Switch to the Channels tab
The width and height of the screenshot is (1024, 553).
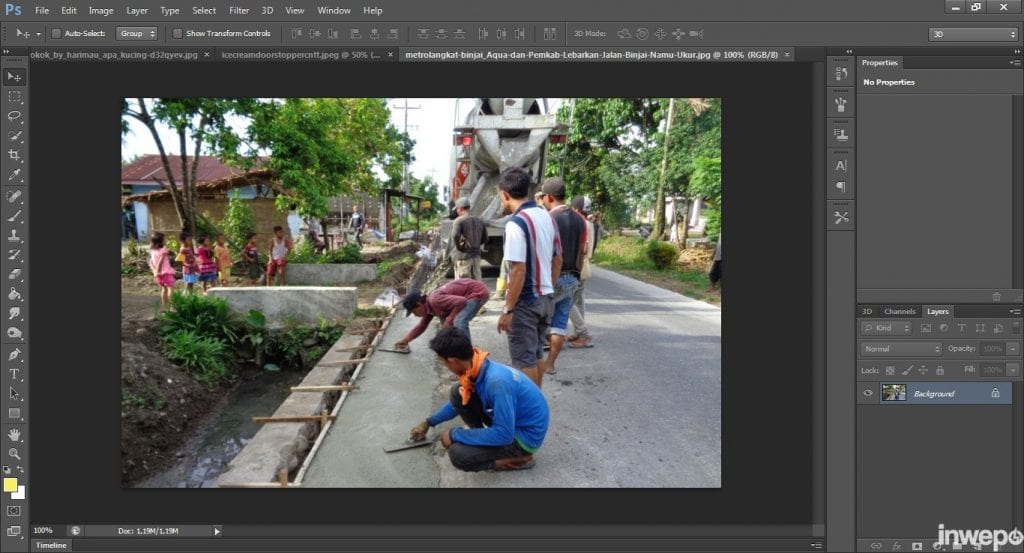point(899,311)
